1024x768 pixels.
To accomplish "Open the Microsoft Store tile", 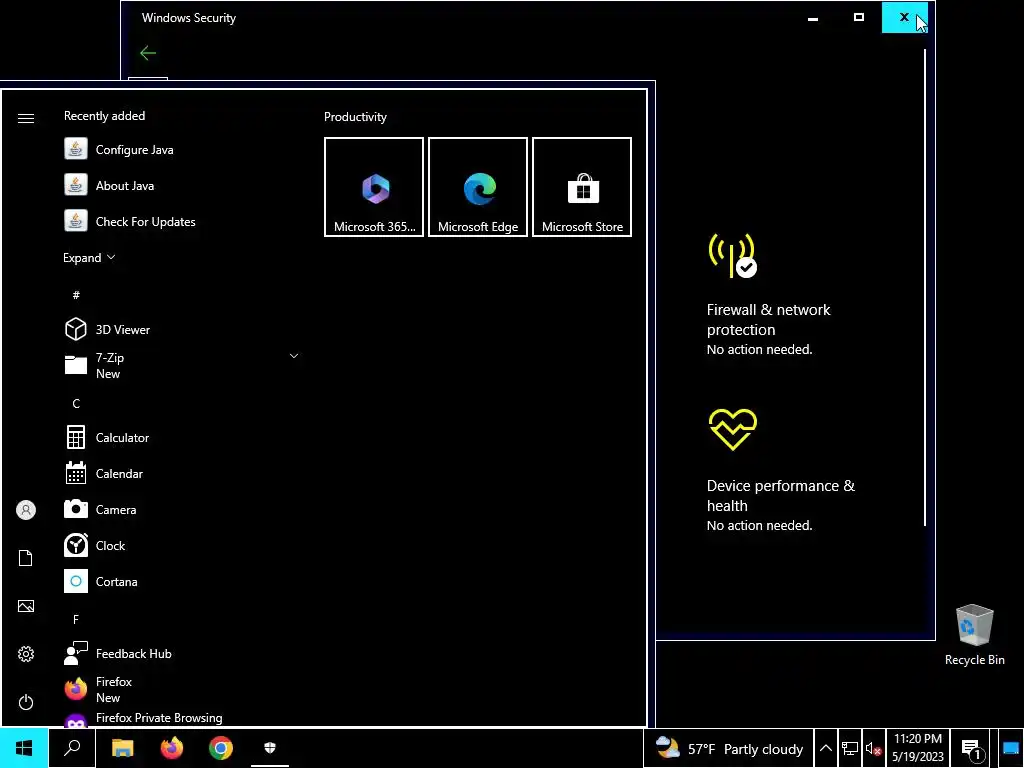I will tap(582, 187).
